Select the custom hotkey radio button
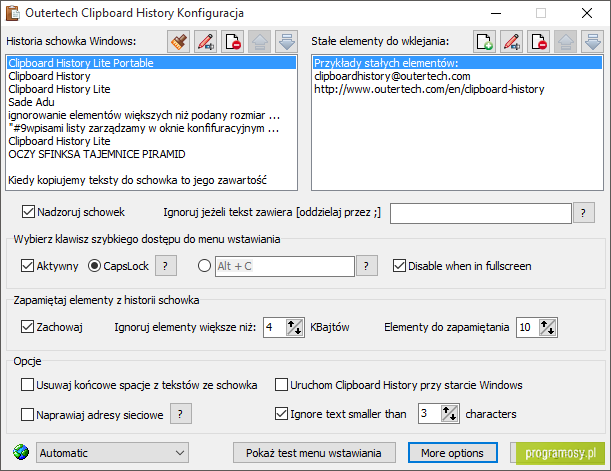This screenshot has height=471, width=611. point(205,266)
